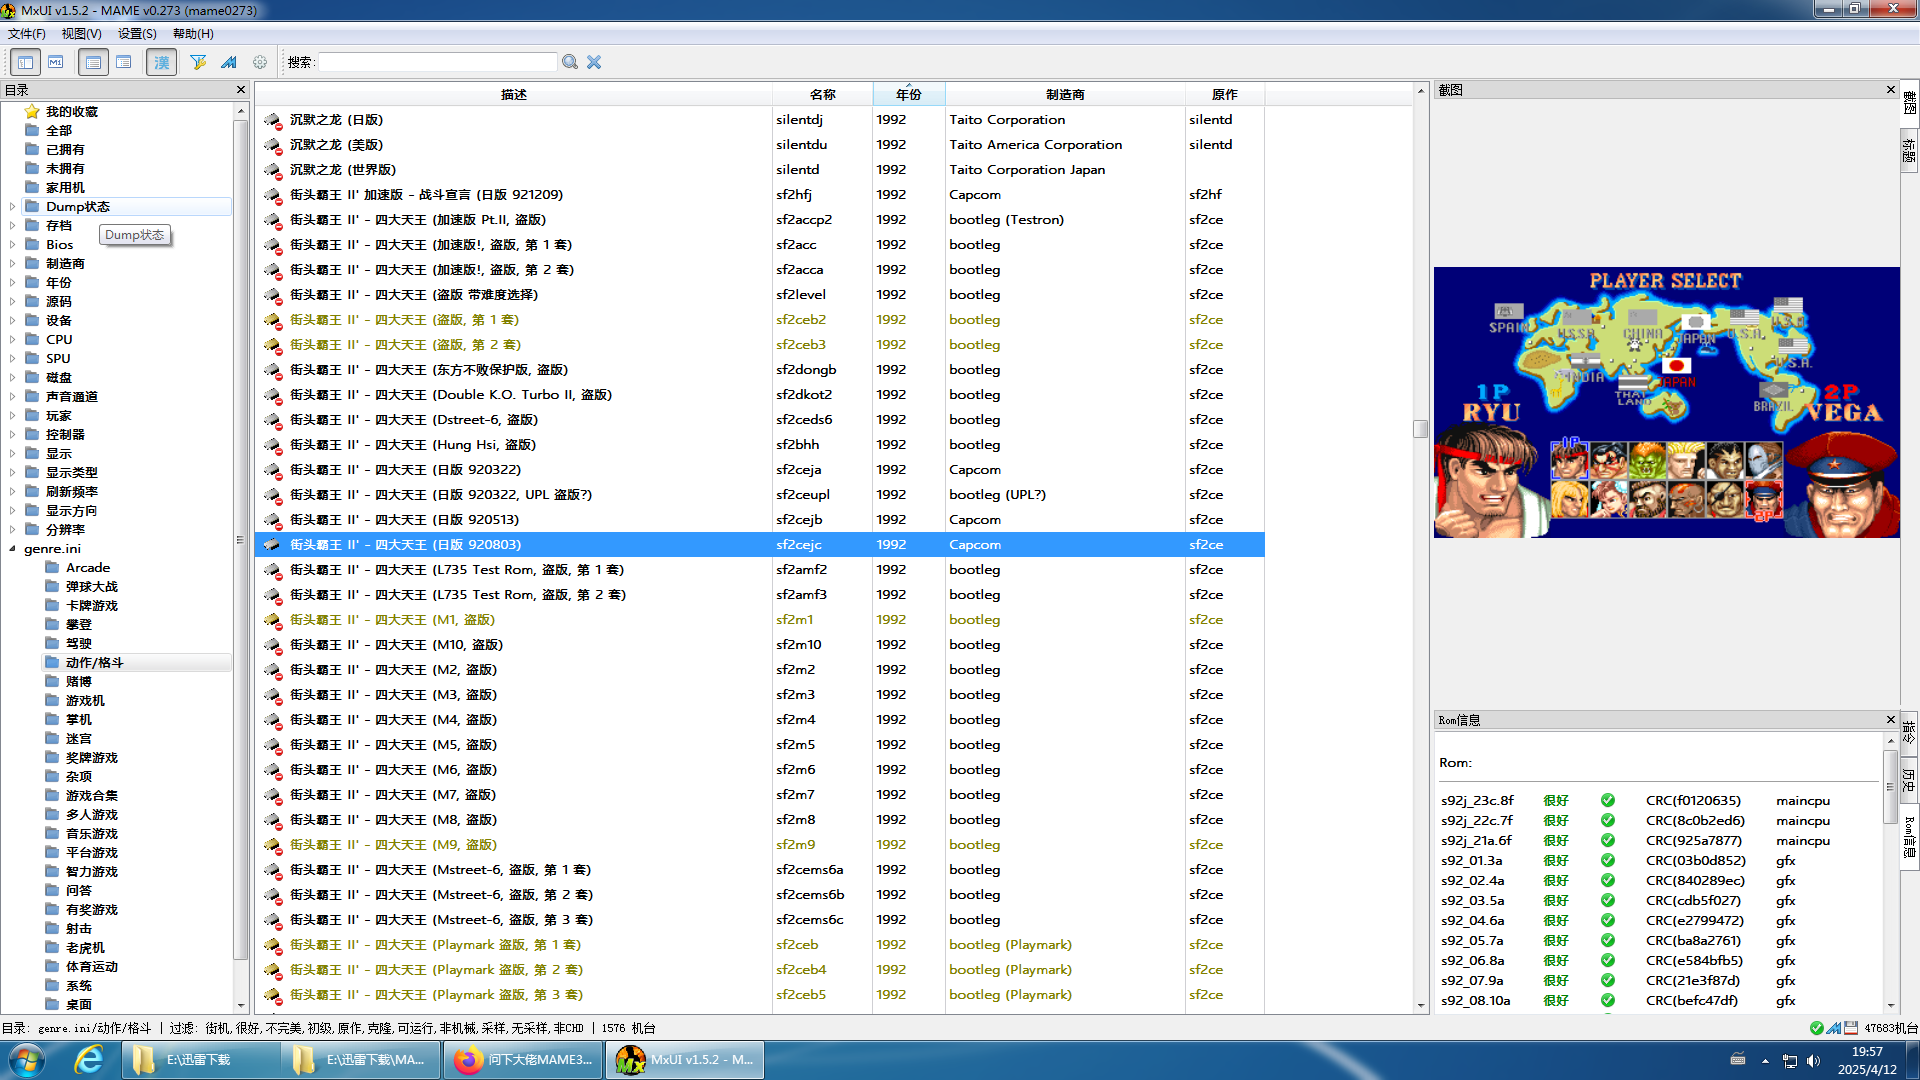
Task: Select the yellow sf2ceb2 bootleg row
Action: click(760, 320)
